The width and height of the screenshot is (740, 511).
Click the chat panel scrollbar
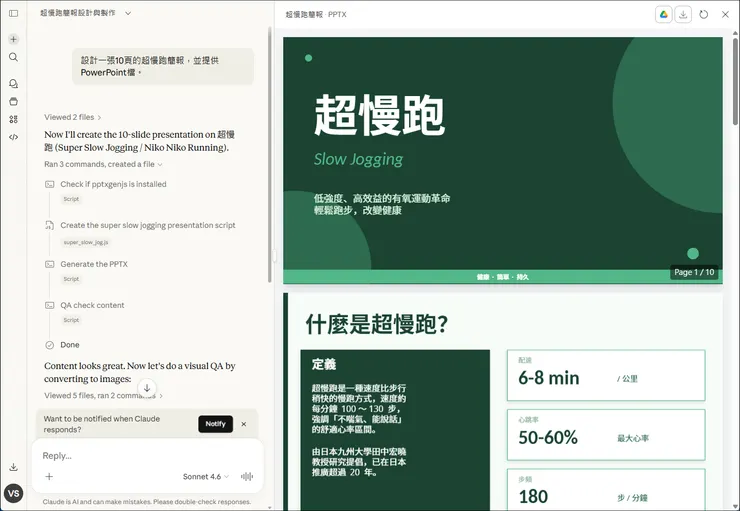pyautogui.click(x=269, y=155)
